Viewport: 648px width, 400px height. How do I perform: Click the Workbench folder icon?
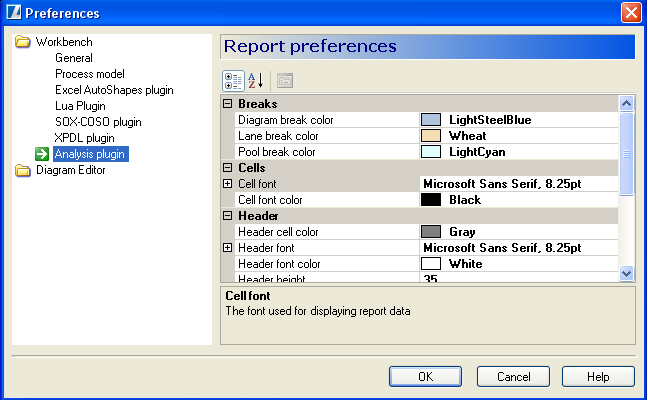[23, 42]
